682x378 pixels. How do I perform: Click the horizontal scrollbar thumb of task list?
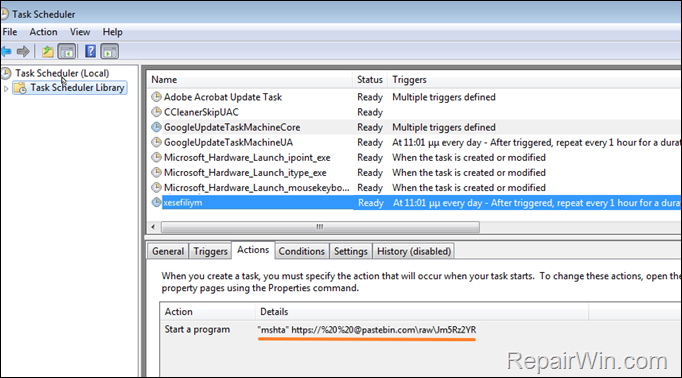pos(320,227)
